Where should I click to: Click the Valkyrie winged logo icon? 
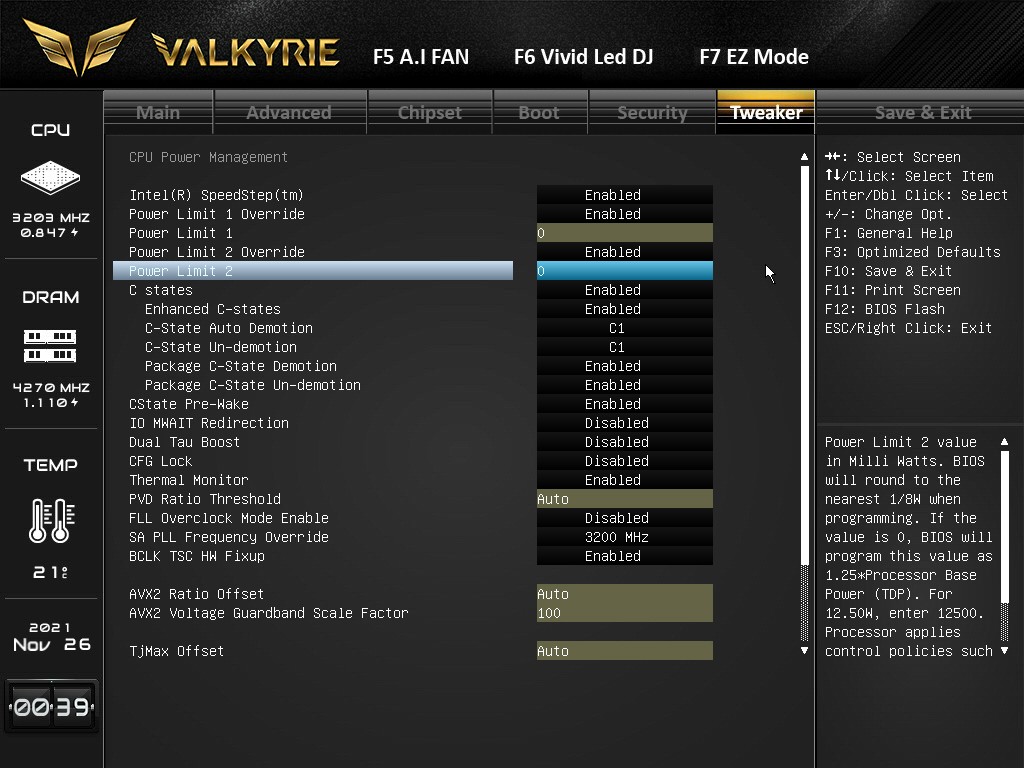coord(79,46)
